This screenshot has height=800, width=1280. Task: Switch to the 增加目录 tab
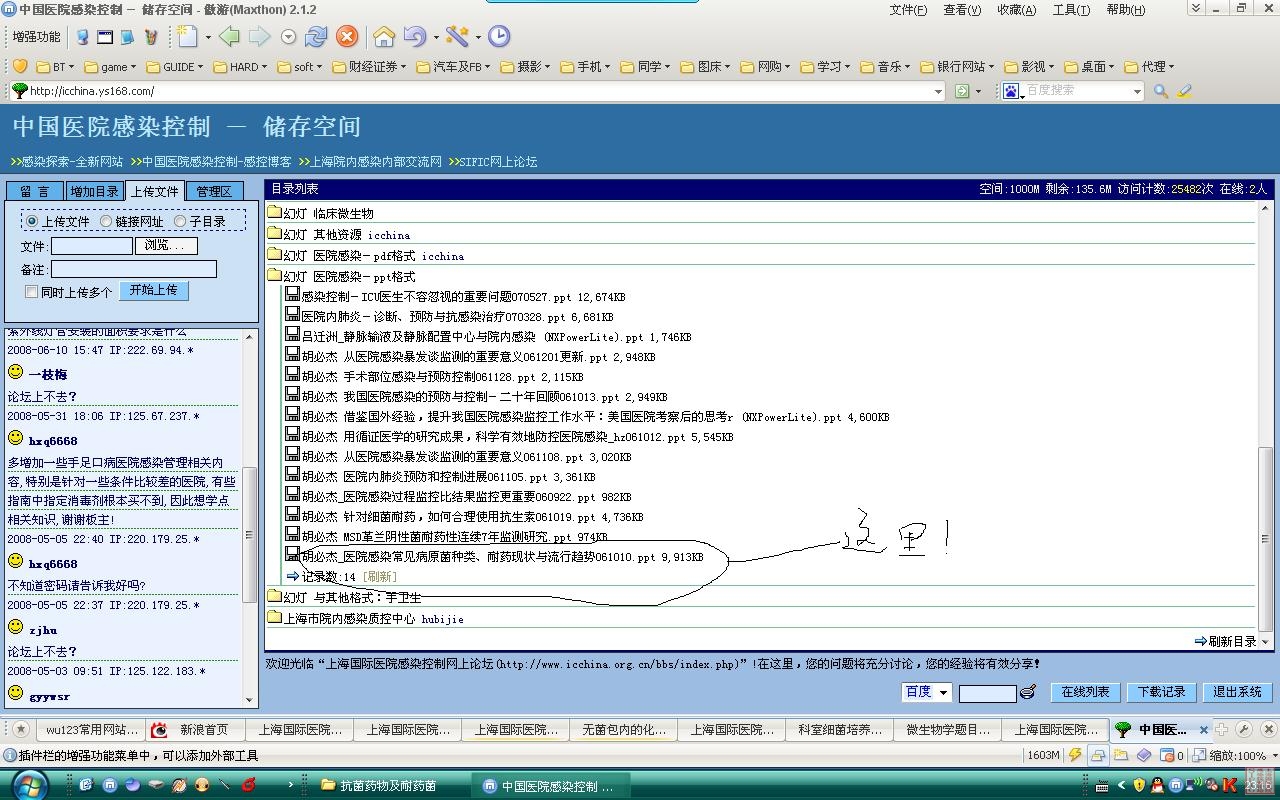pyautogui.click(x=94, y=191)
